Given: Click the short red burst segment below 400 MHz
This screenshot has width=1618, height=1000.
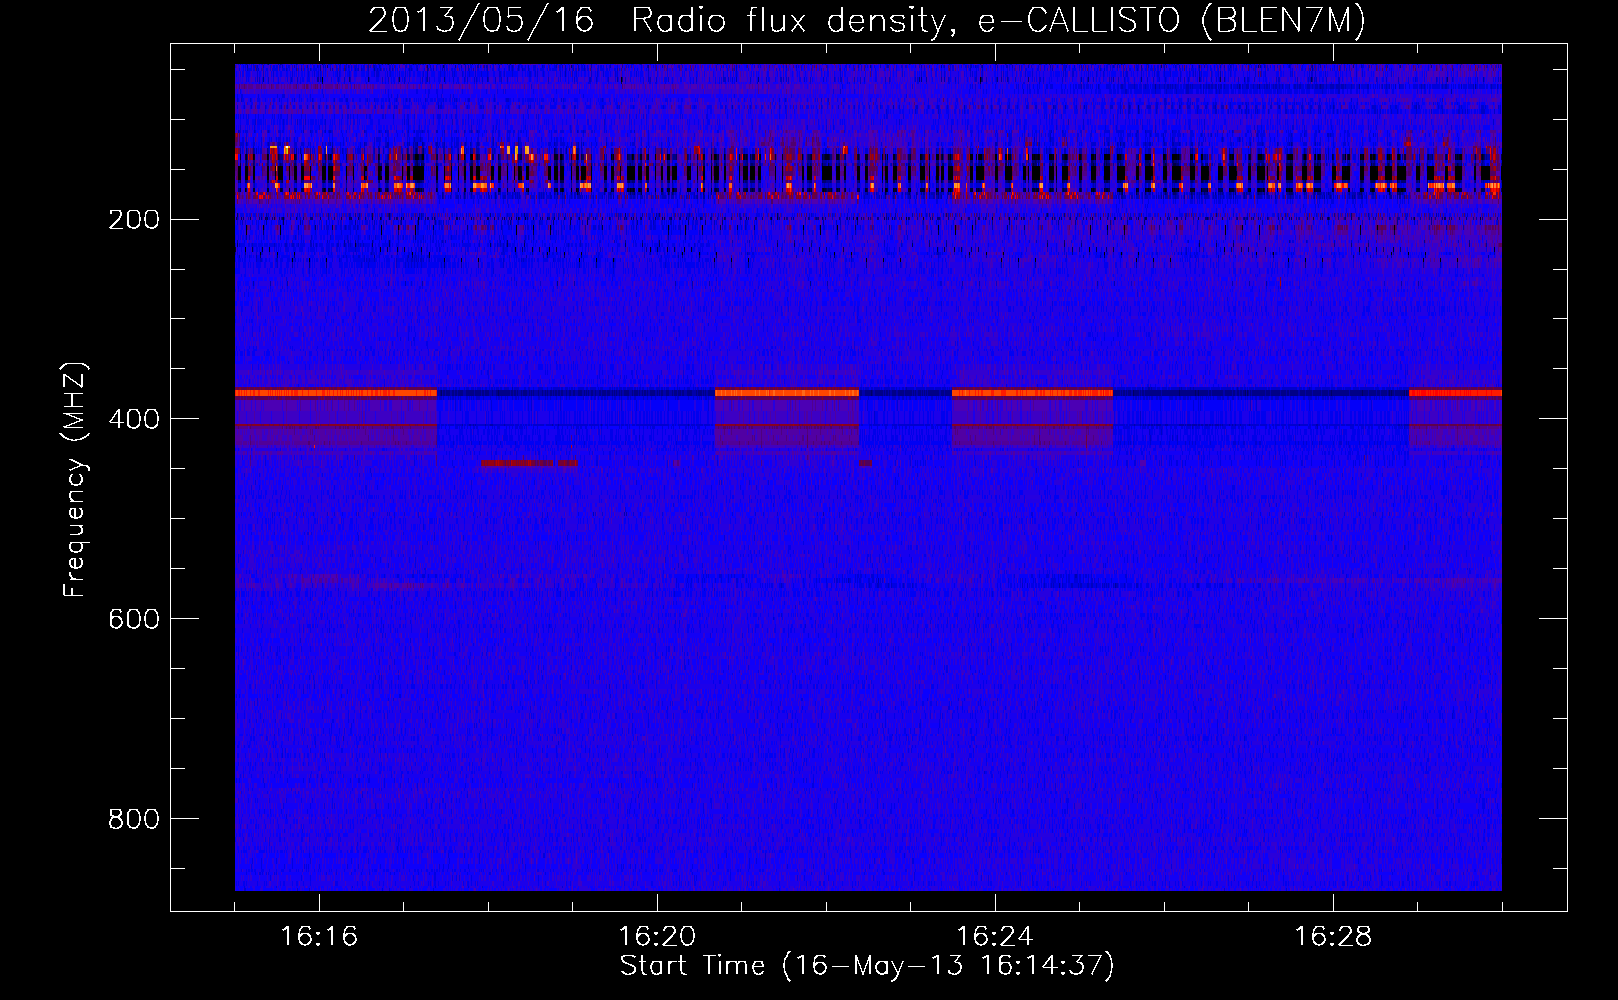Looking at the screenshot, I should 529,463.
